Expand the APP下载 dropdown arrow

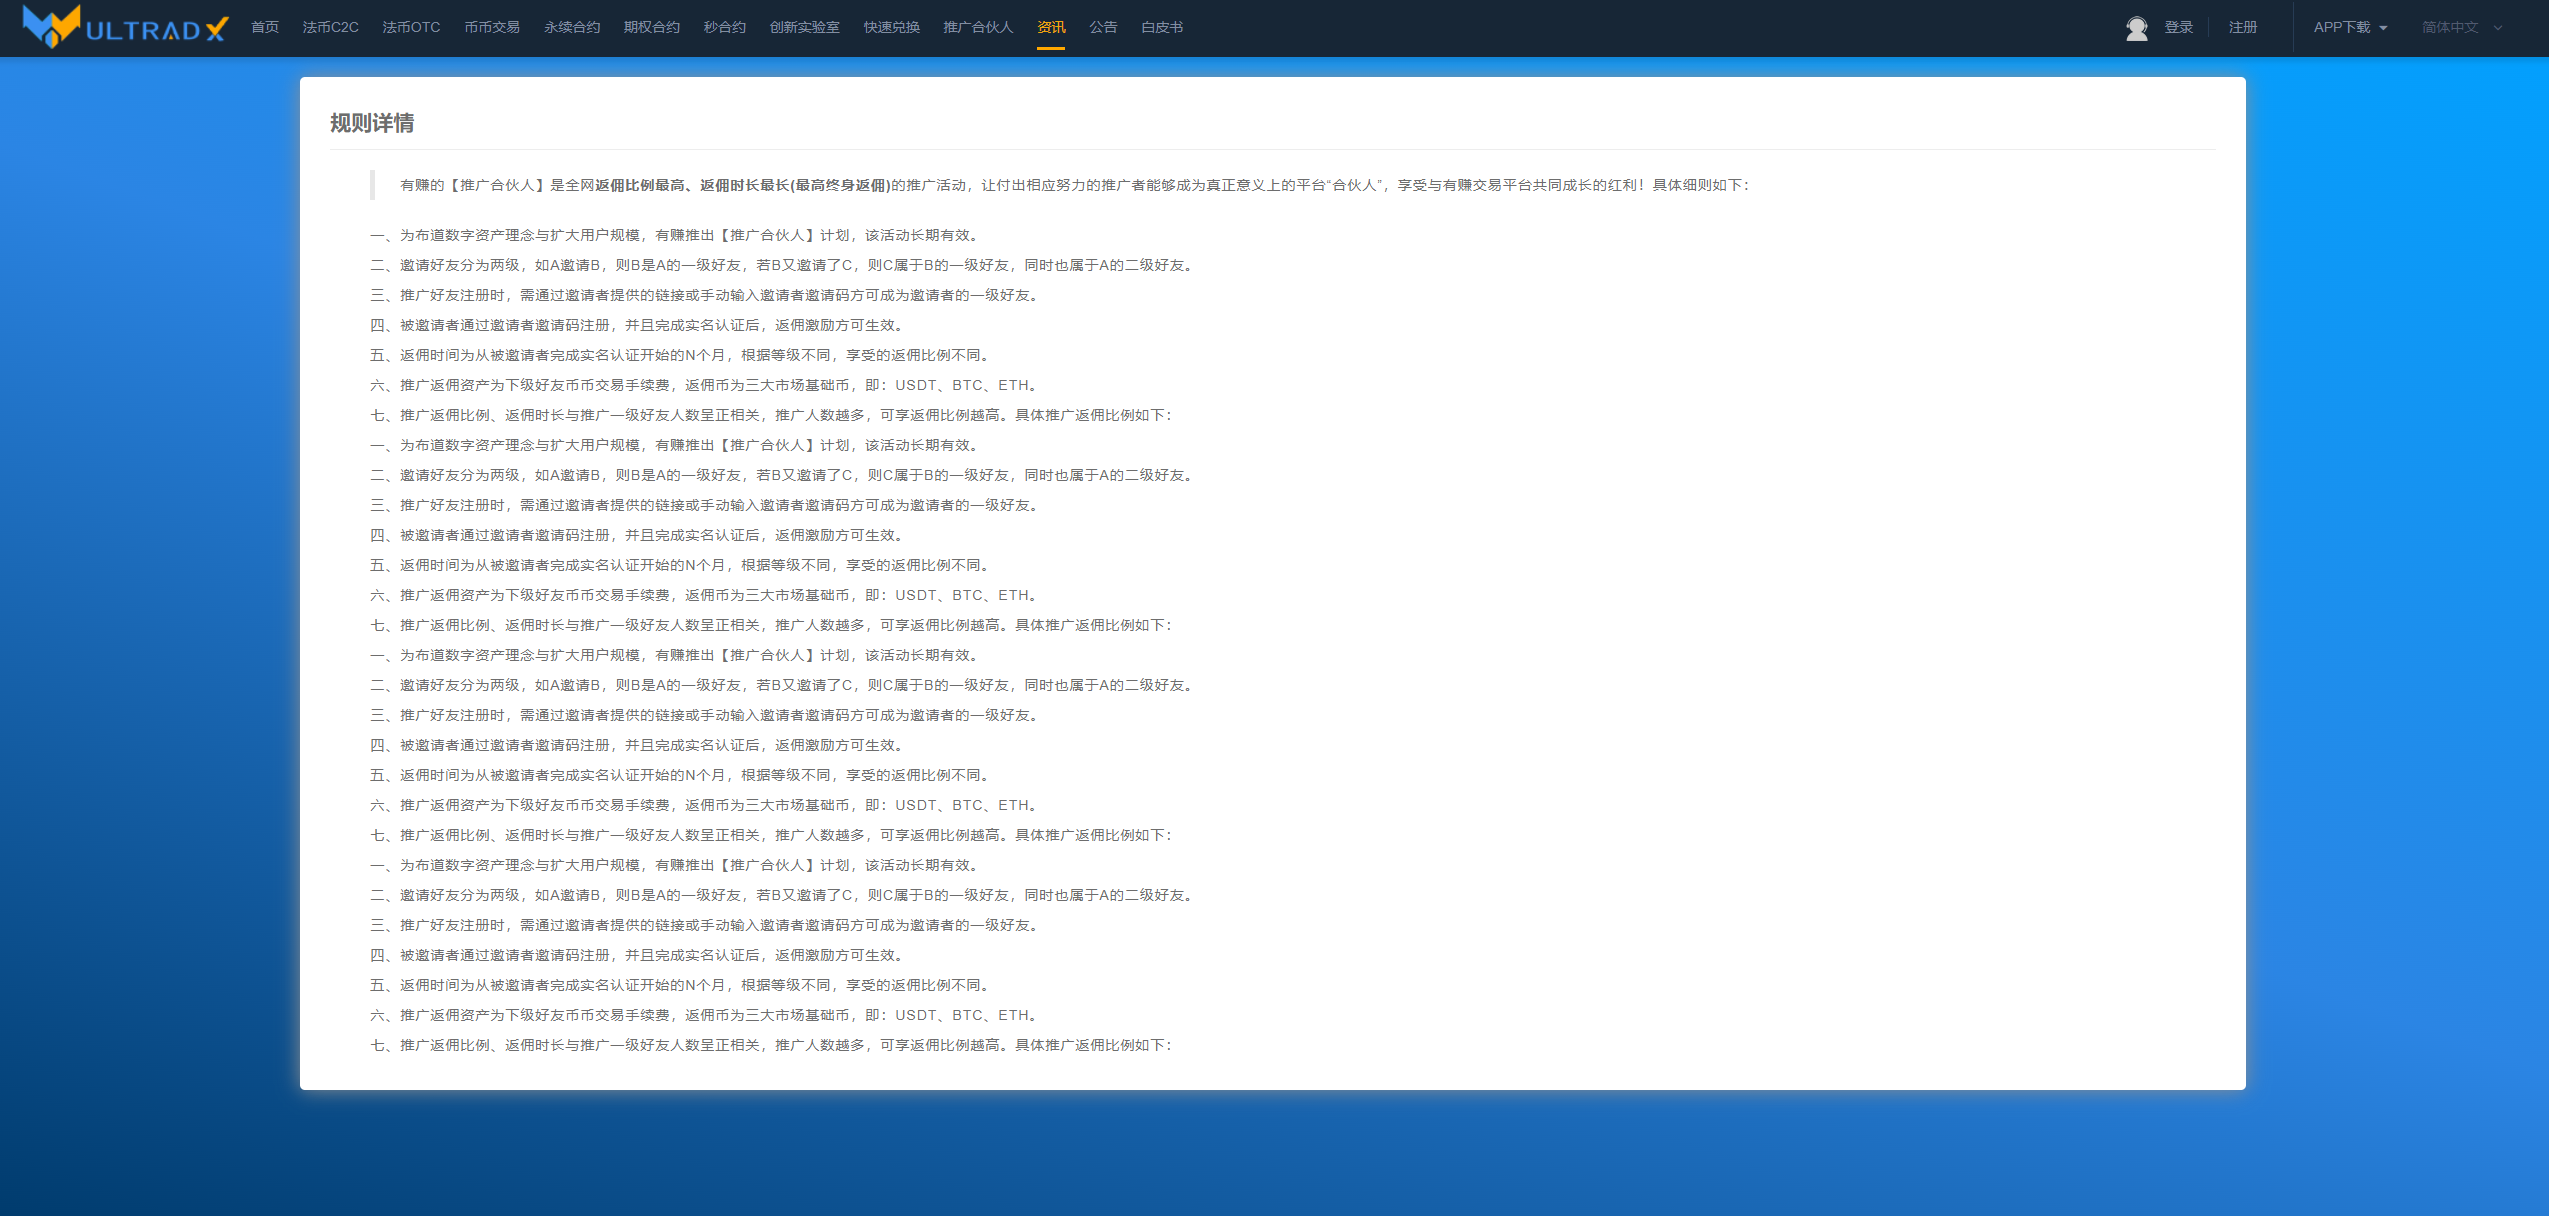pyautogui.click(x=2383, y=28)
